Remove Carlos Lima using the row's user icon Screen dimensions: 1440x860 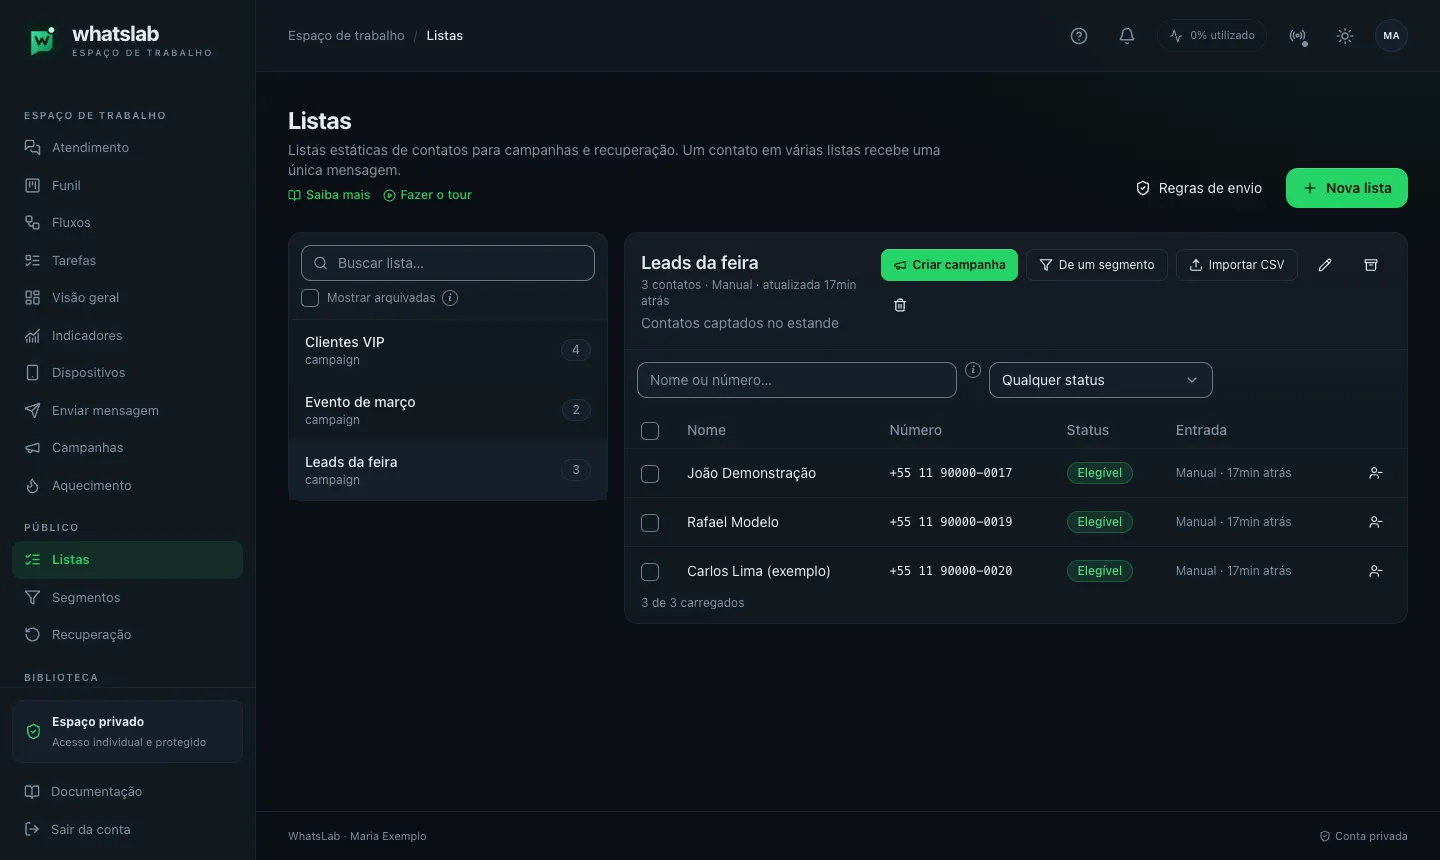[x=1376, y=571]
